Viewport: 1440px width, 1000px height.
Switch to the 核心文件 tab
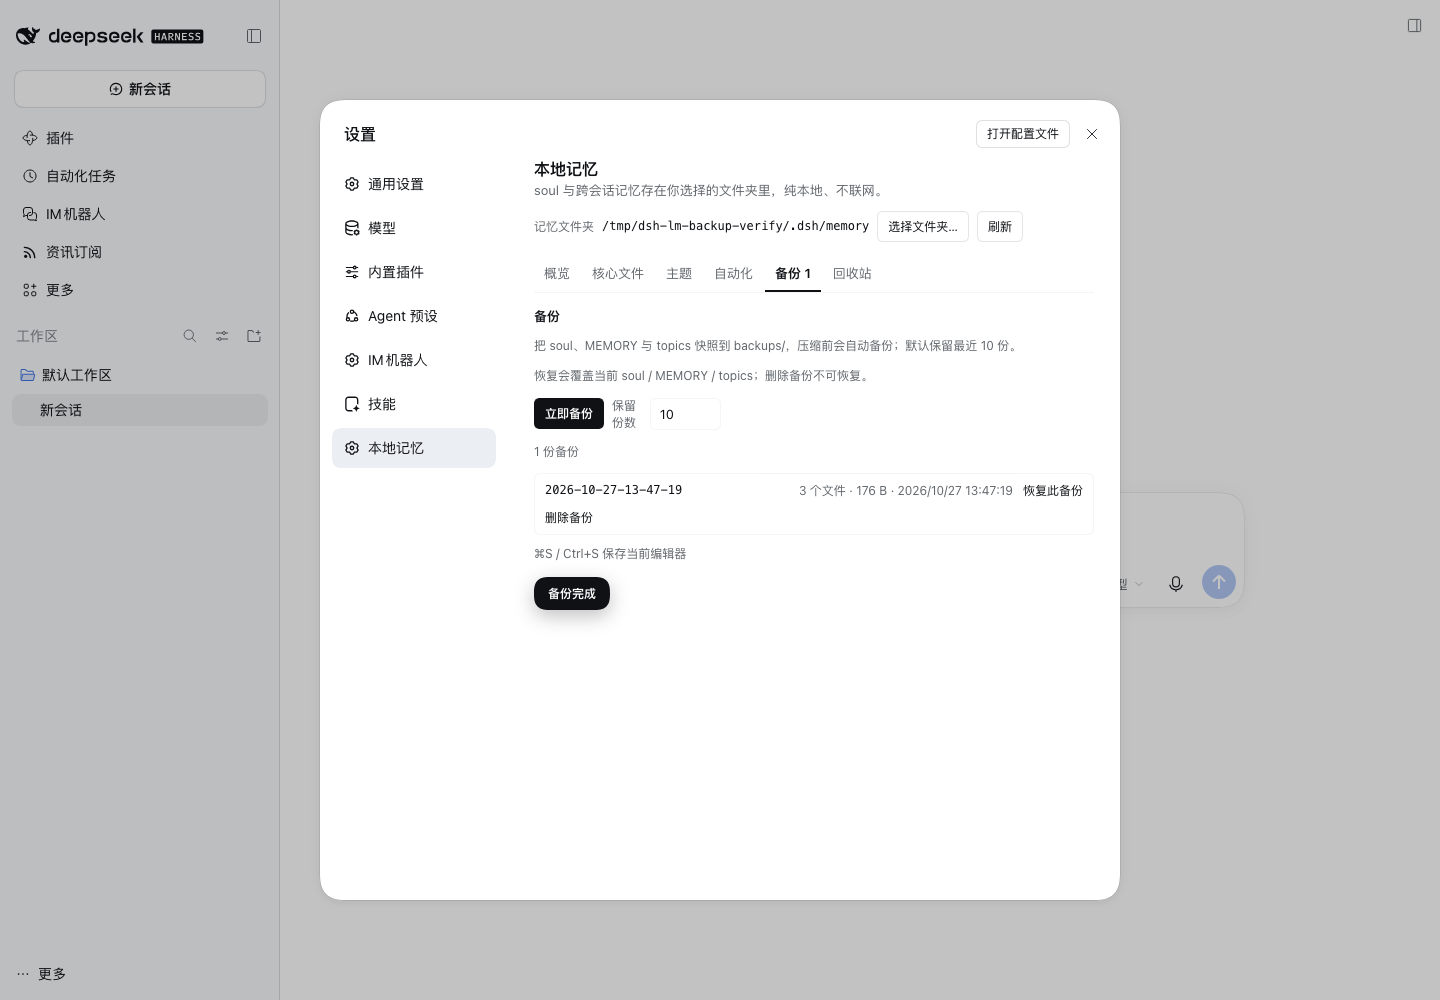coord(618,274)
